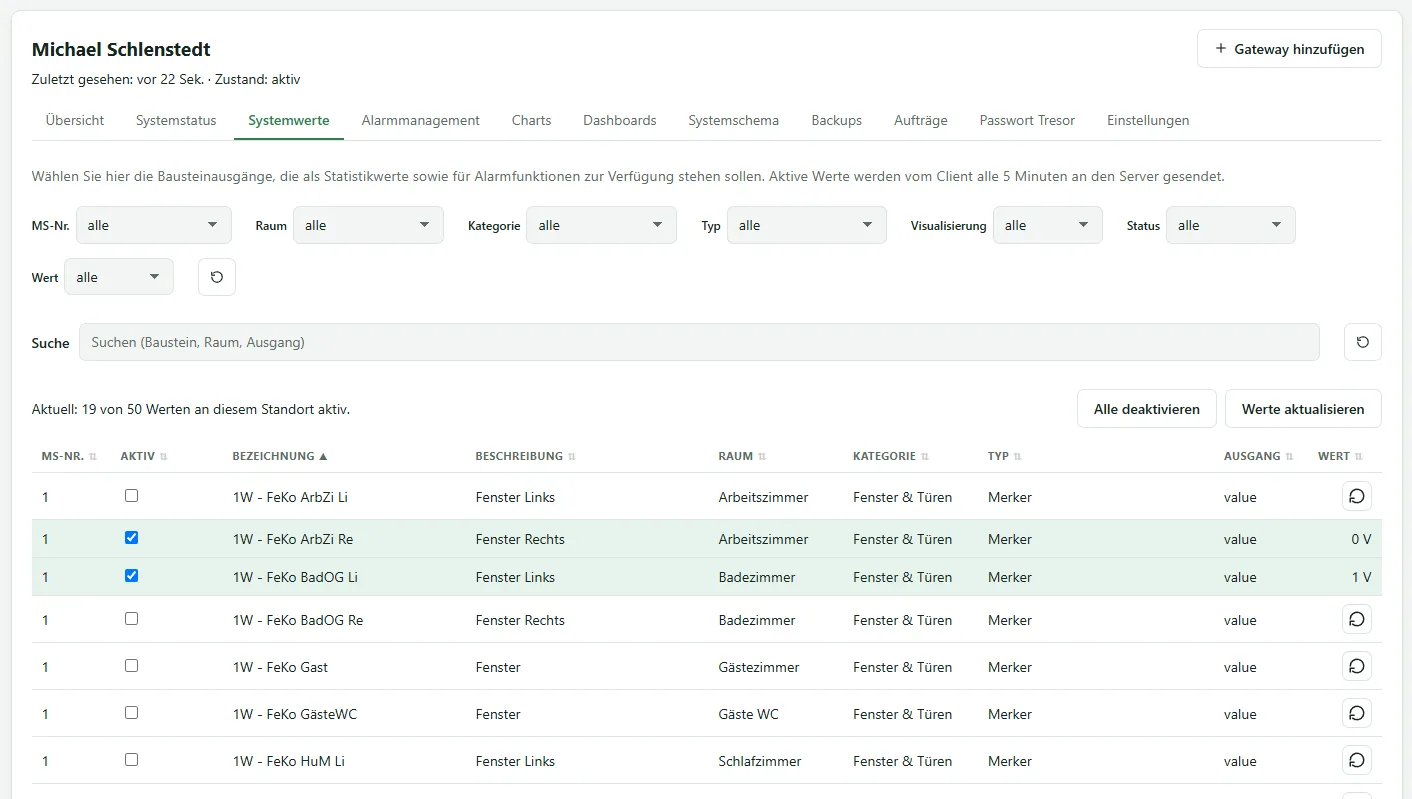Refresh value for 1W - FeKo BadOG Re row
This screenshot has width=1412, height=799.
(1356, 619)
